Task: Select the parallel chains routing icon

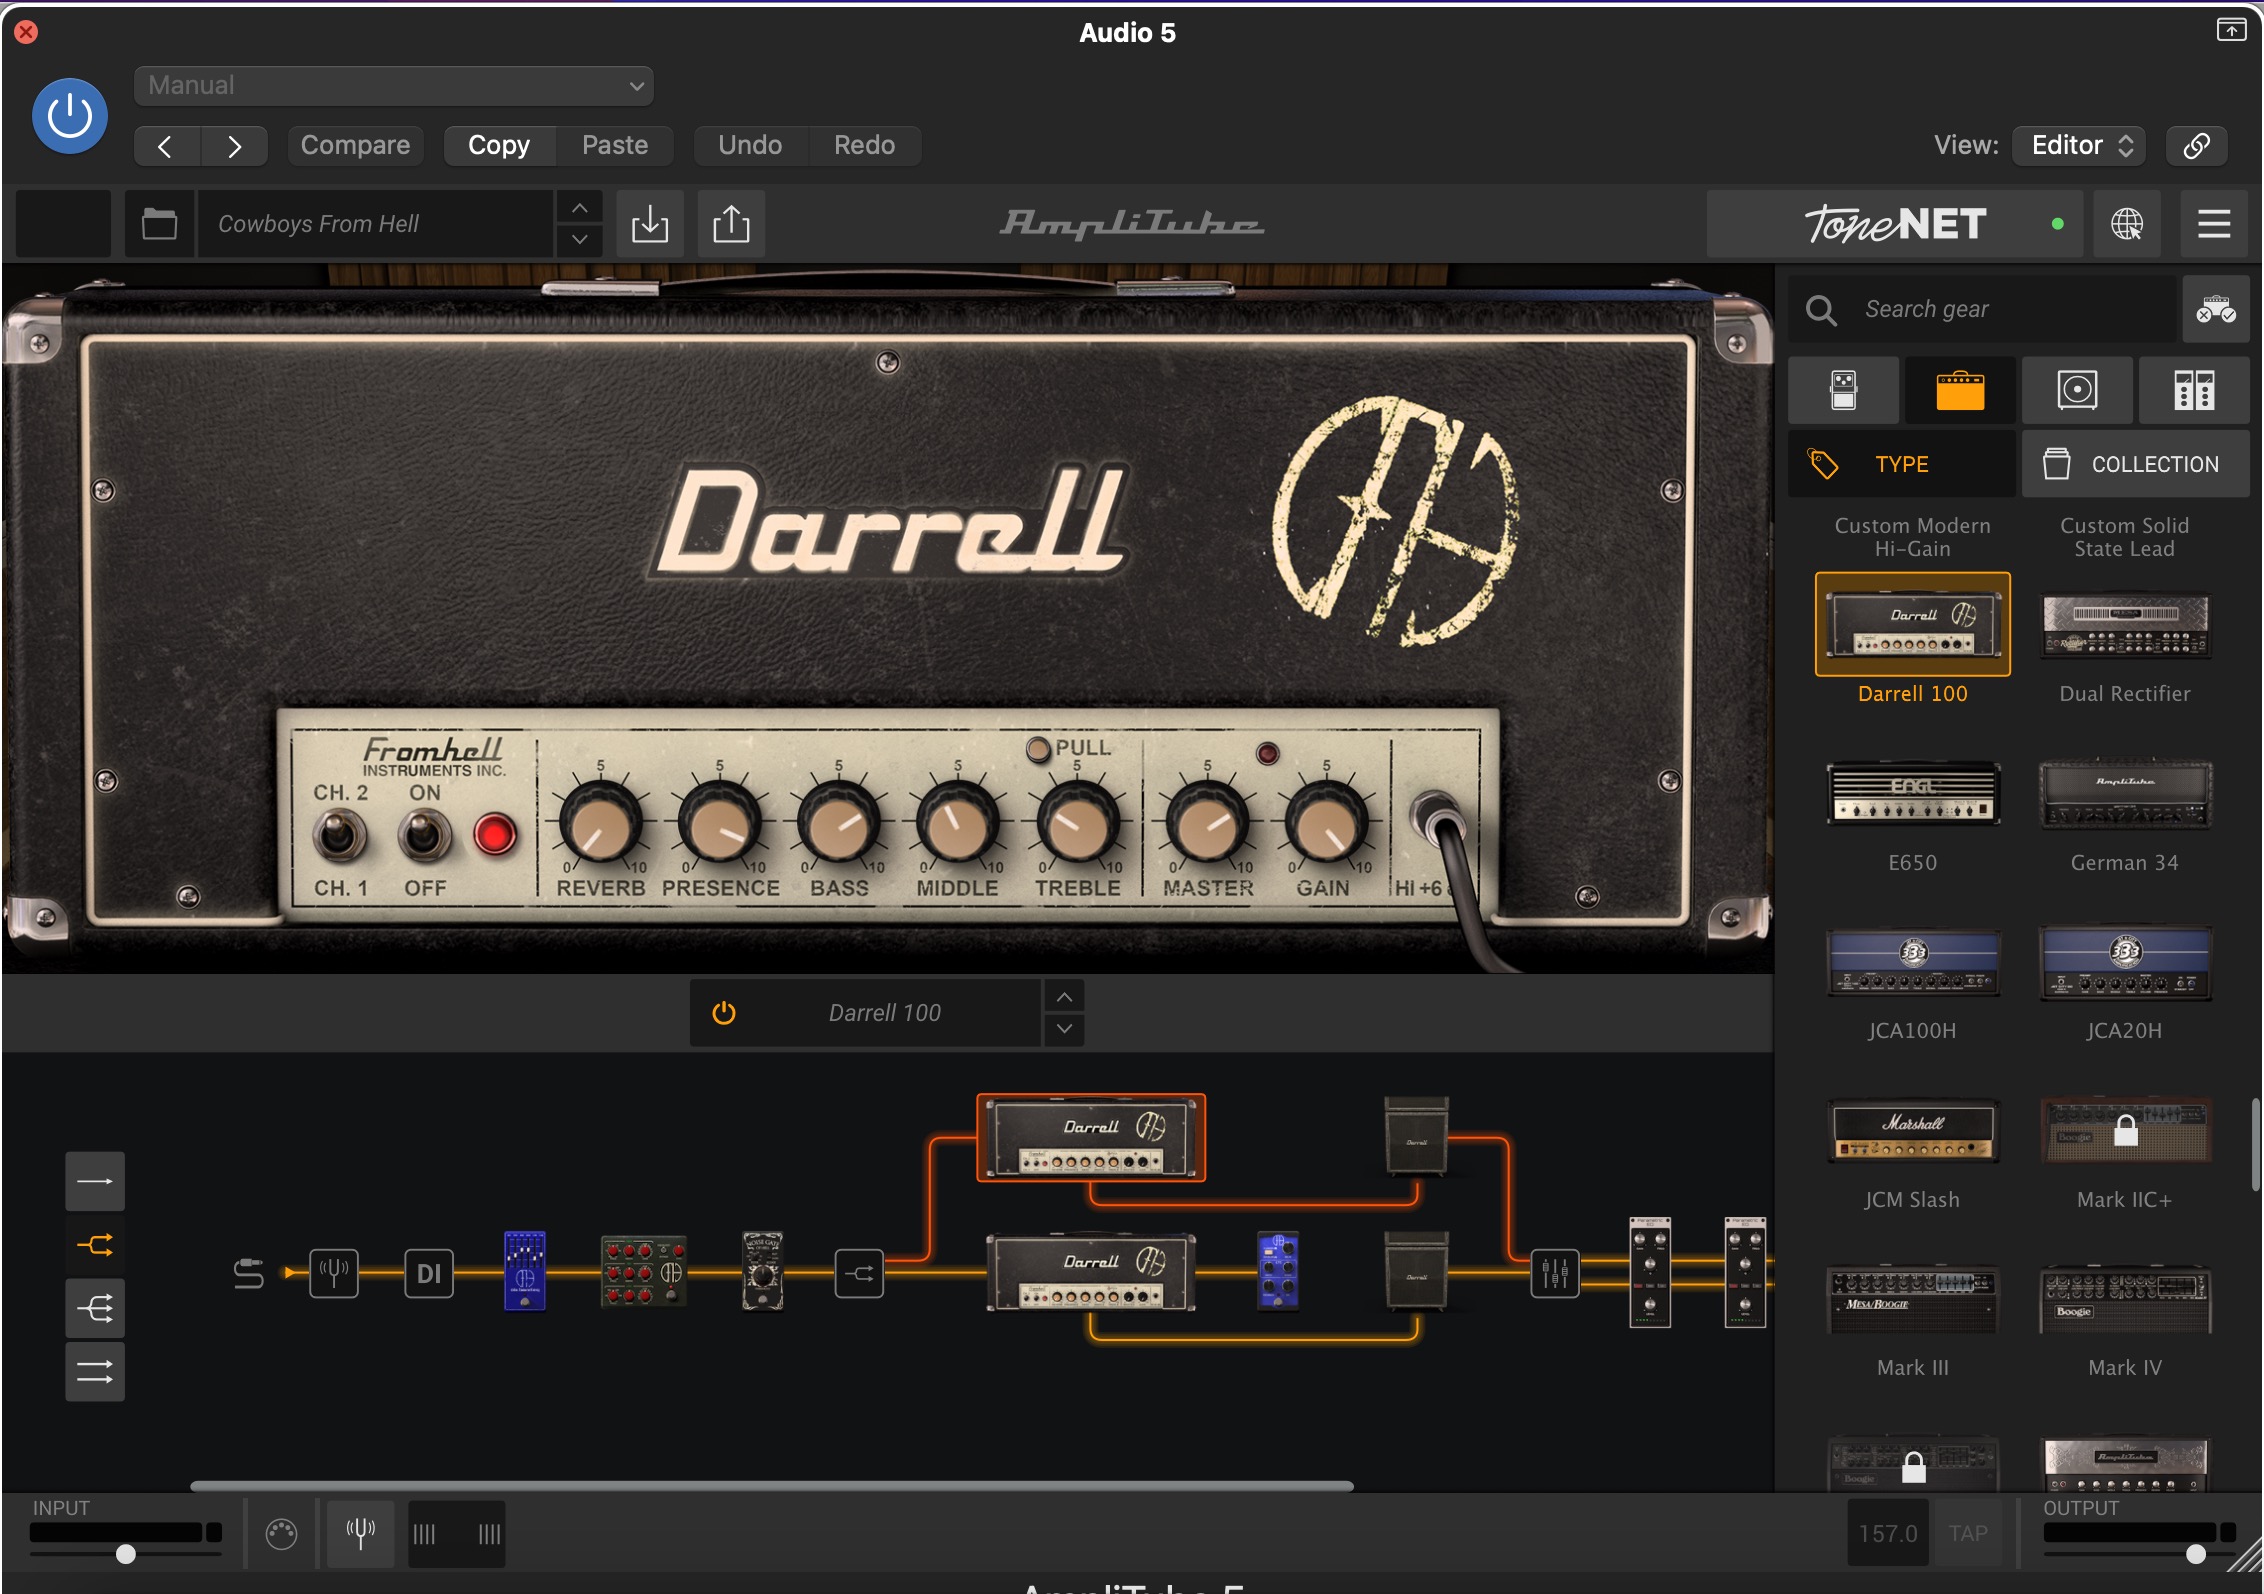Action: (x=95, y=1372)
